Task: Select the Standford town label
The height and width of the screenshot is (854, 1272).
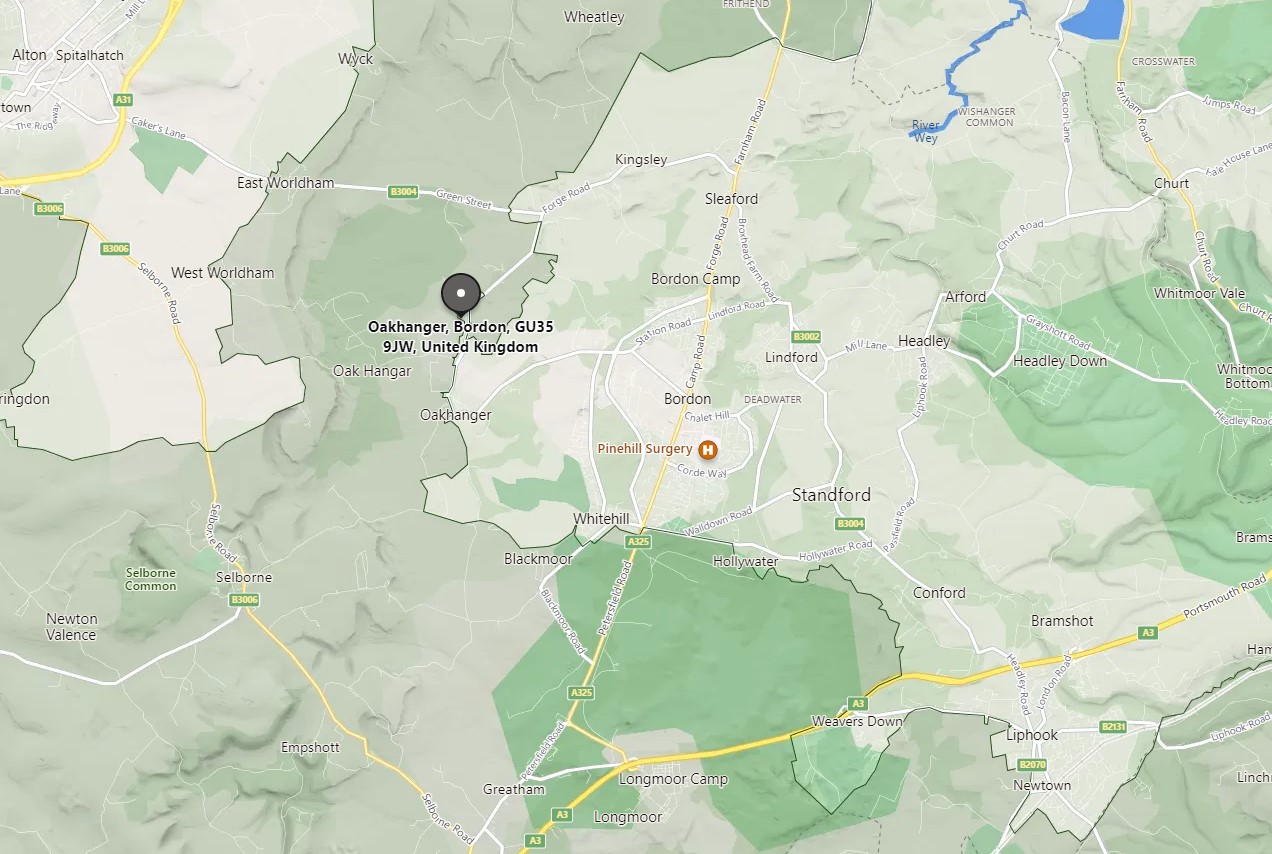Action: (831, 495)
